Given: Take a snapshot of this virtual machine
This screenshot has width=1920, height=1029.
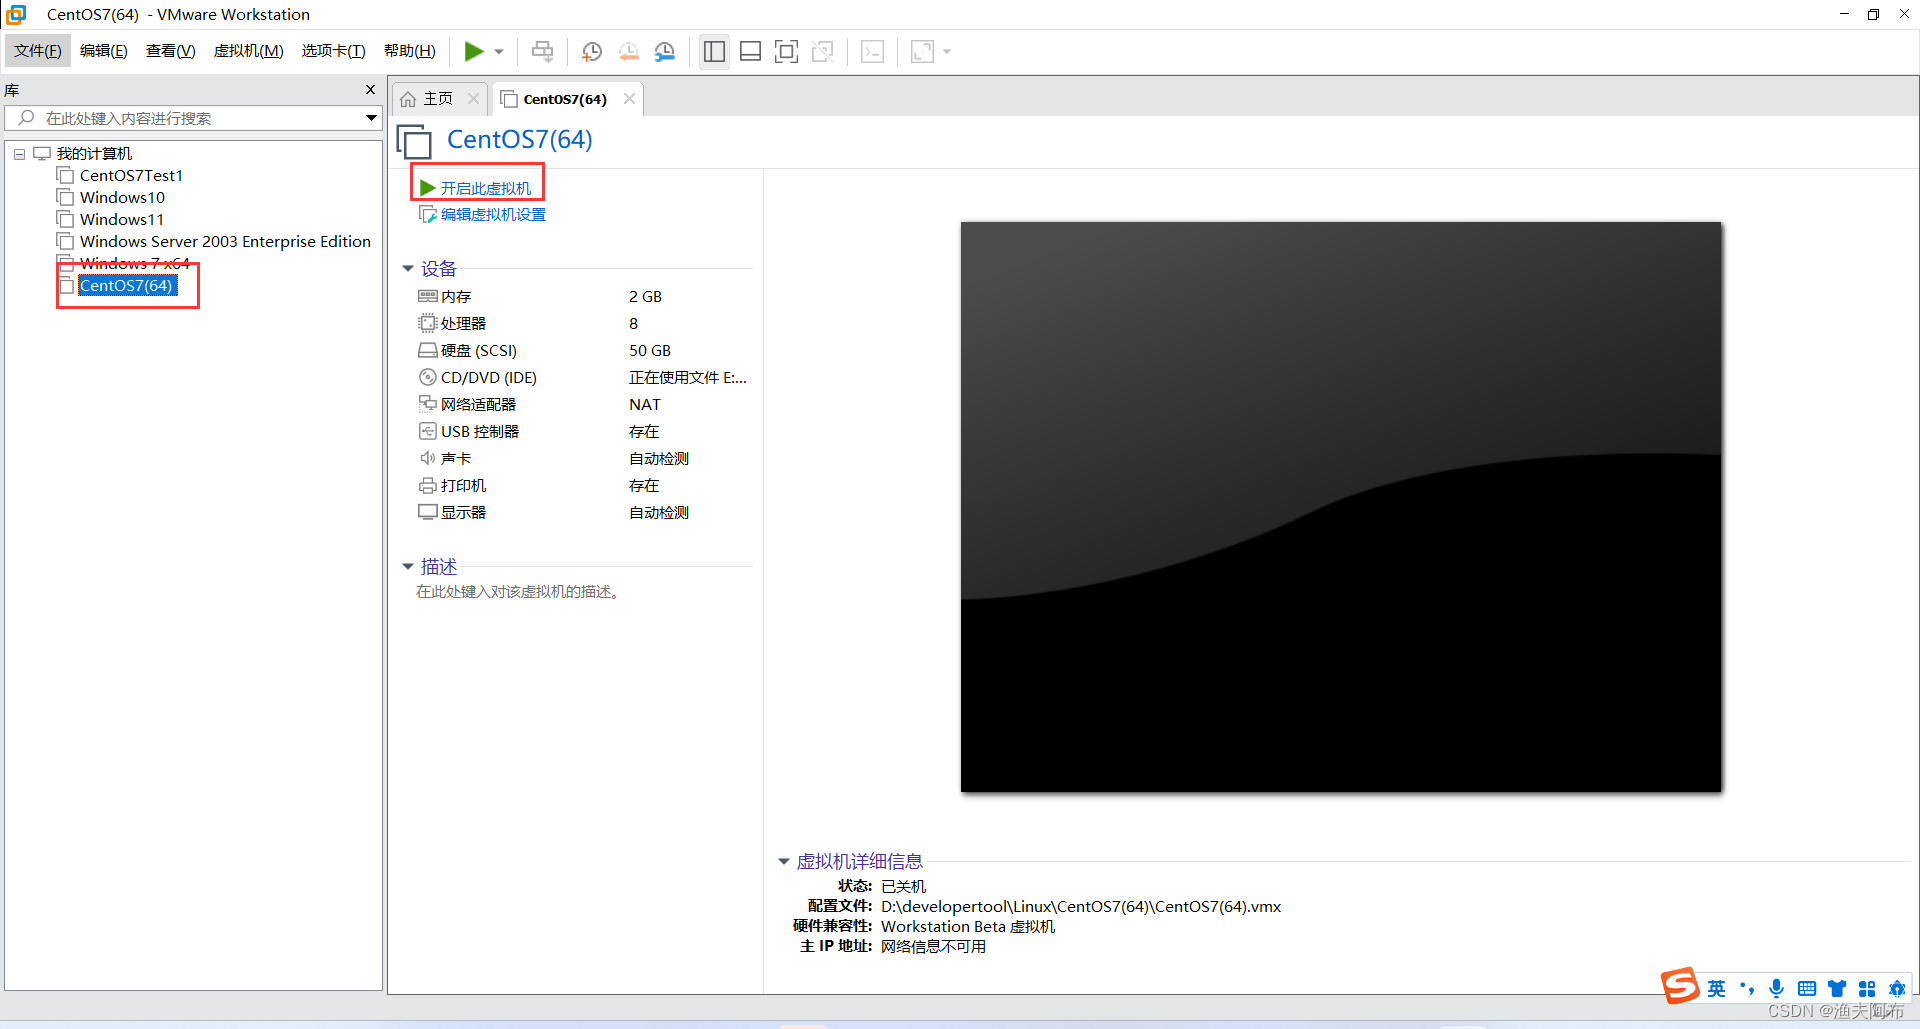Looking at the screenshot, I should 592,51.
